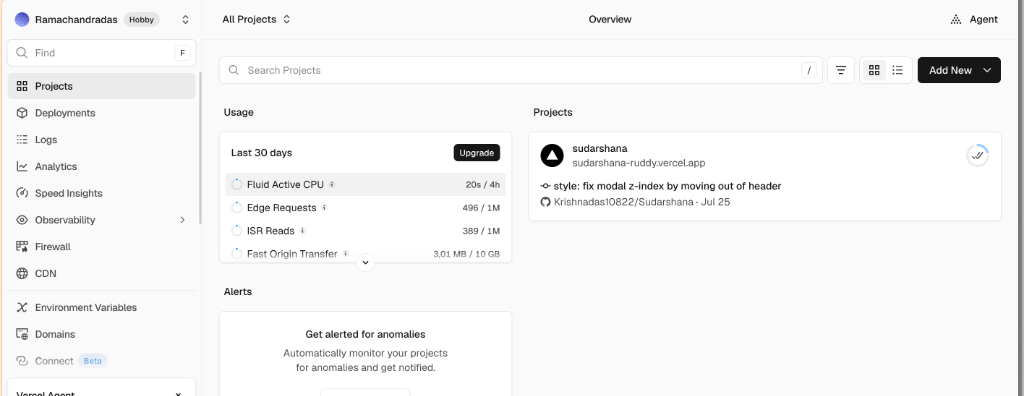
Task: Click the ISR Reads info icon
Action: coord(303,231)
